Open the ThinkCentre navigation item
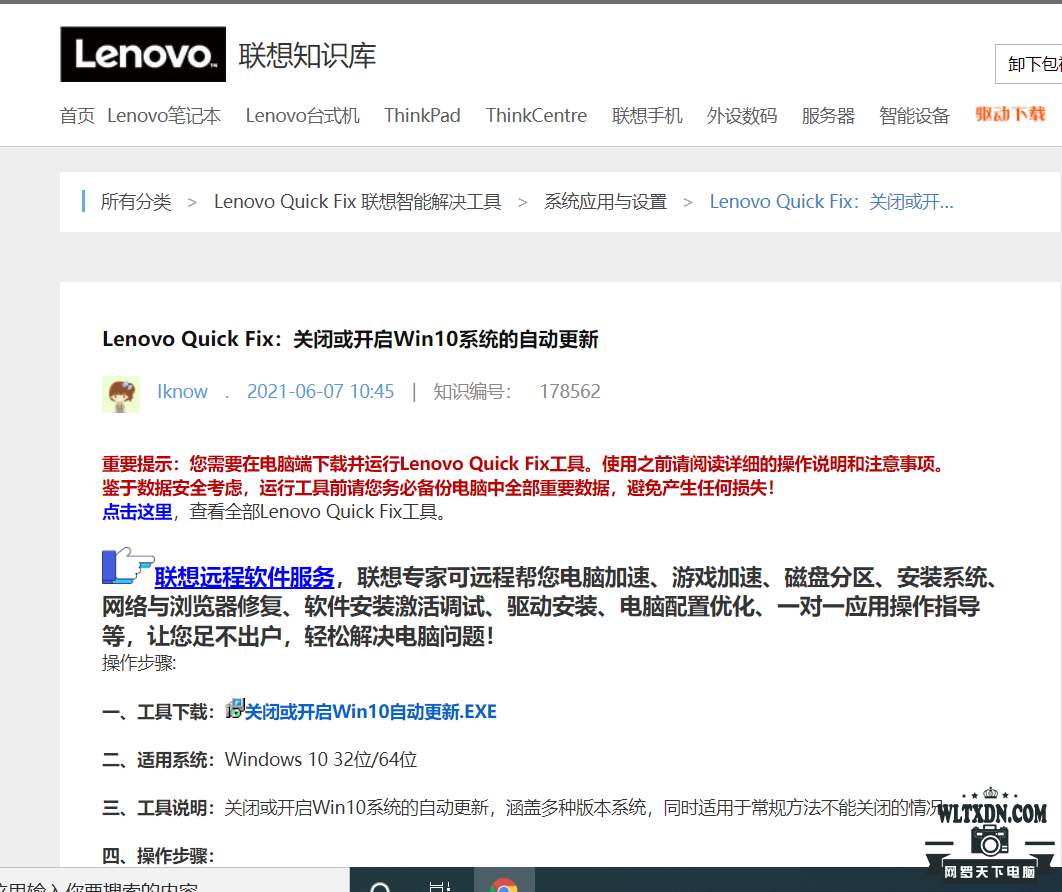This screenshot has width=1062, height=892. pos(536,116)
